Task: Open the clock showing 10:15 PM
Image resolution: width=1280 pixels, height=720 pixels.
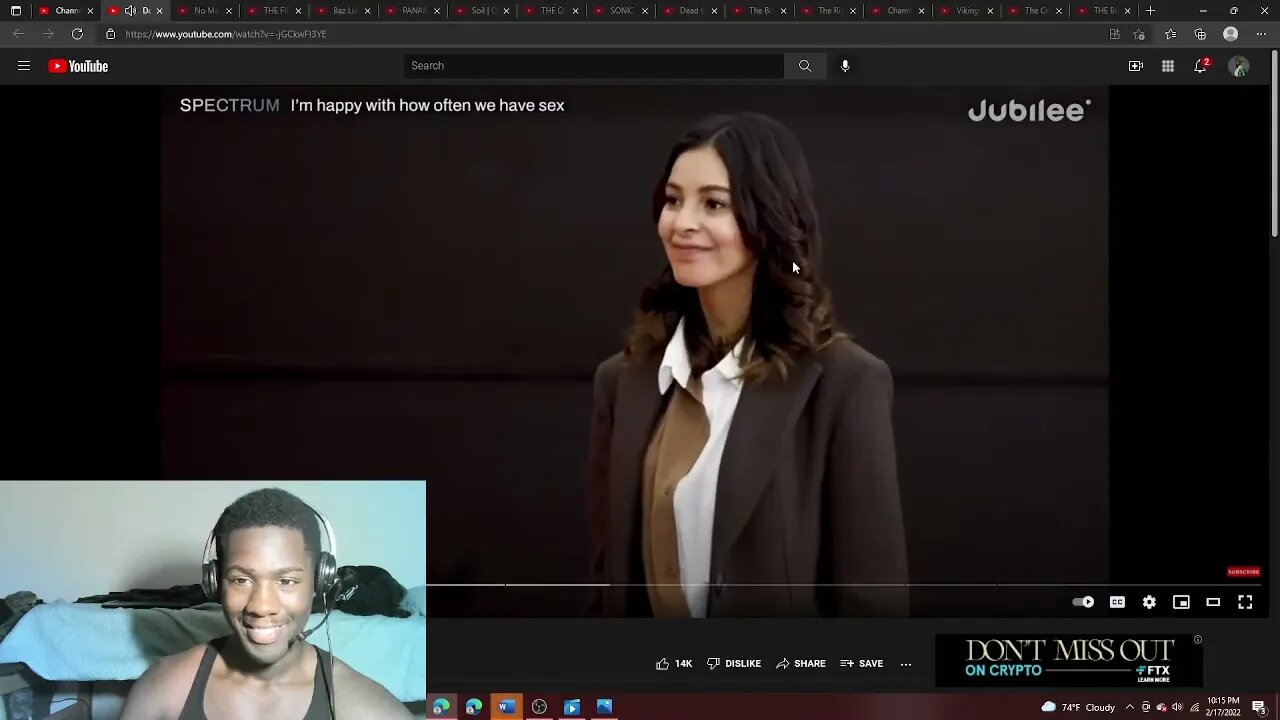Action: tap(1223, 707)
